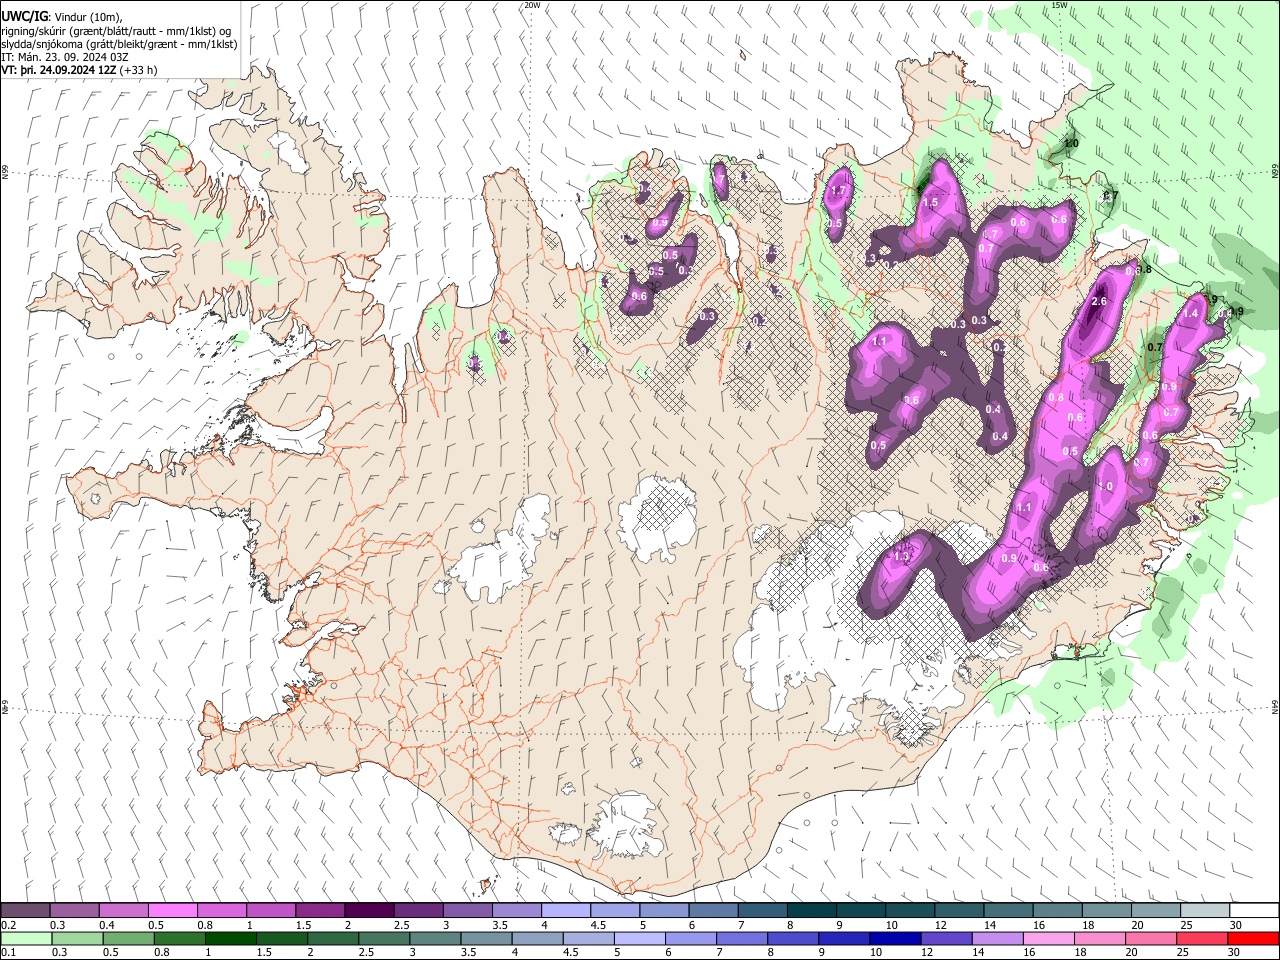The height and width of the screenshot is (960, 1280).
Task: Click the snow legend swatch between 12 and 14
Action: pyautogui.click(x=958, y=910)
